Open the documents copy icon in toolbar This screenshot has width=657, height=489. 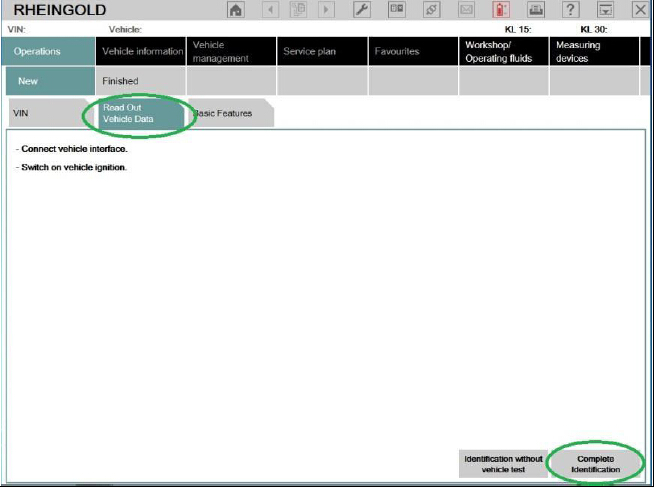pyautogui.click(x=298, y=10)
